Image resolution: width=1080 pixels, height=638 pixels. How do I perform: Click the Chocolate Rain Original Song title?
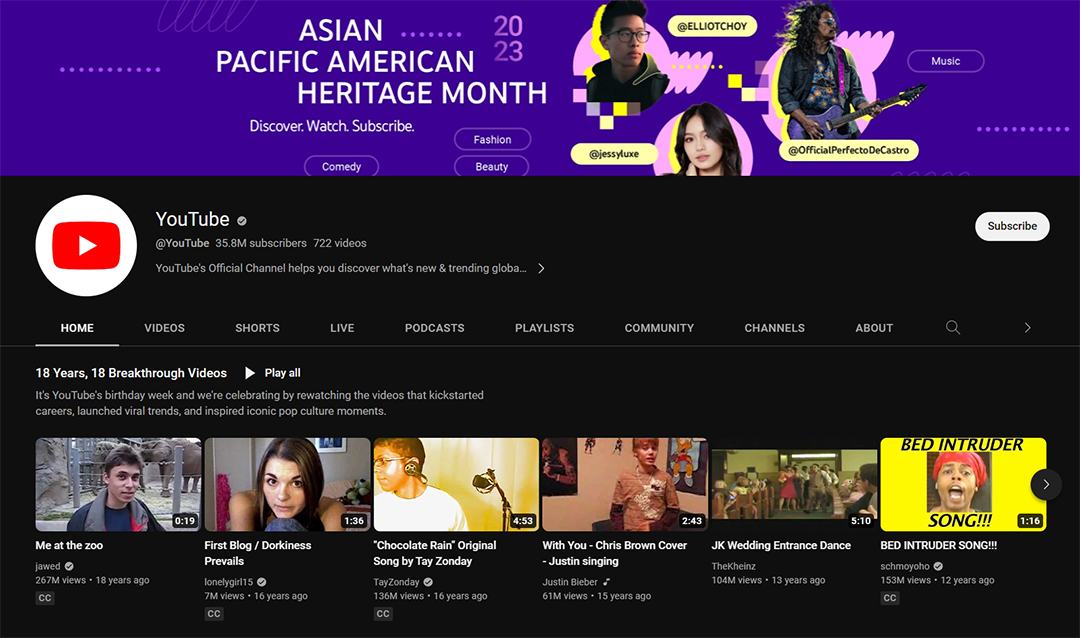click(435, 553)
